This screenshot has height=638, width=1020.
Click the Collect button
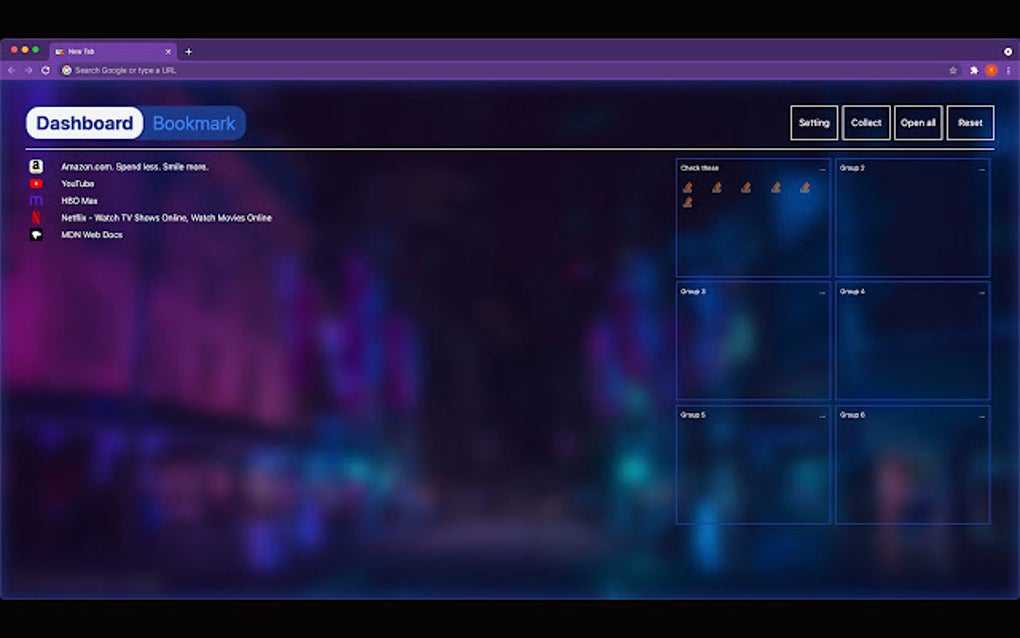coord(866,123)
